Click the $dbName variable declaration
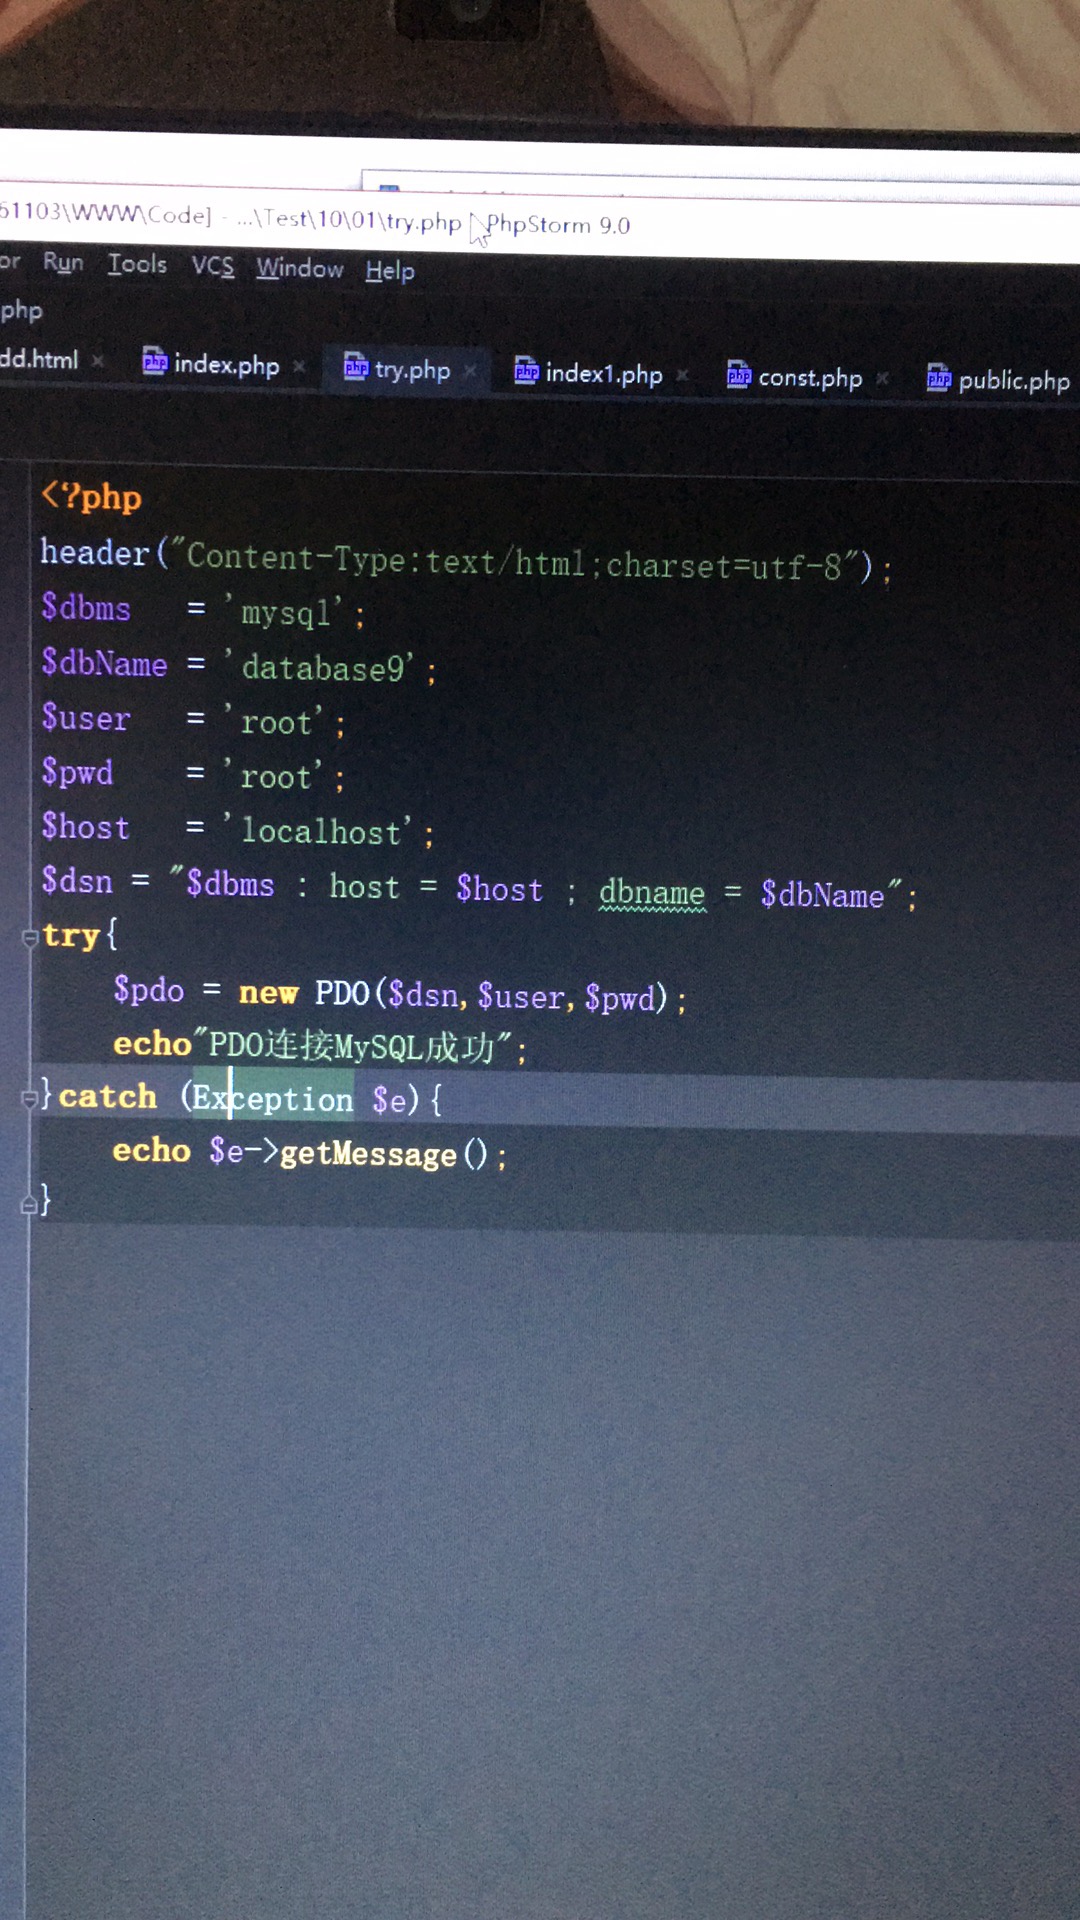 104,663
